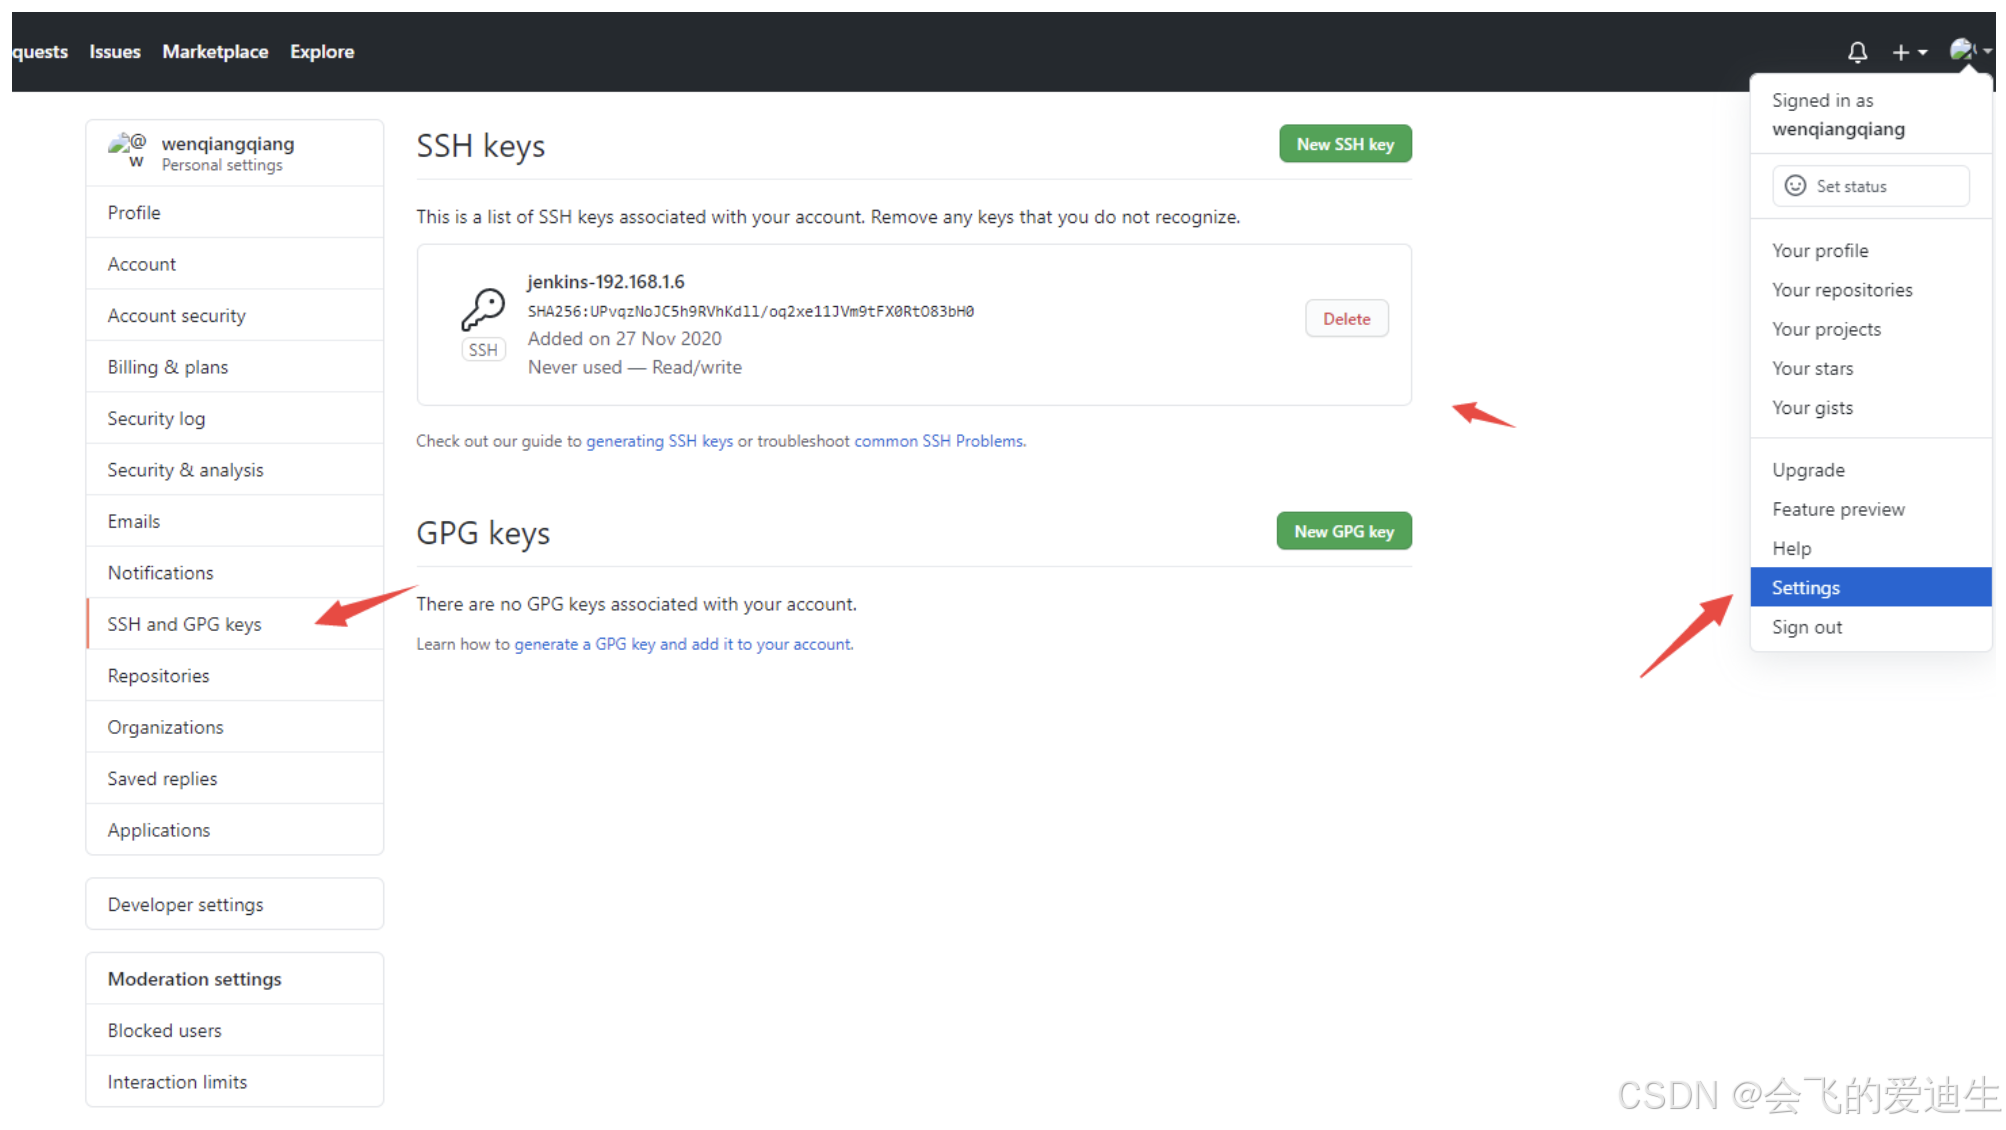Click the 'Never used — Read/write' text
Image resolution: width=2006 pixels, height=1130 pixels.
click(x=635, y=367)
